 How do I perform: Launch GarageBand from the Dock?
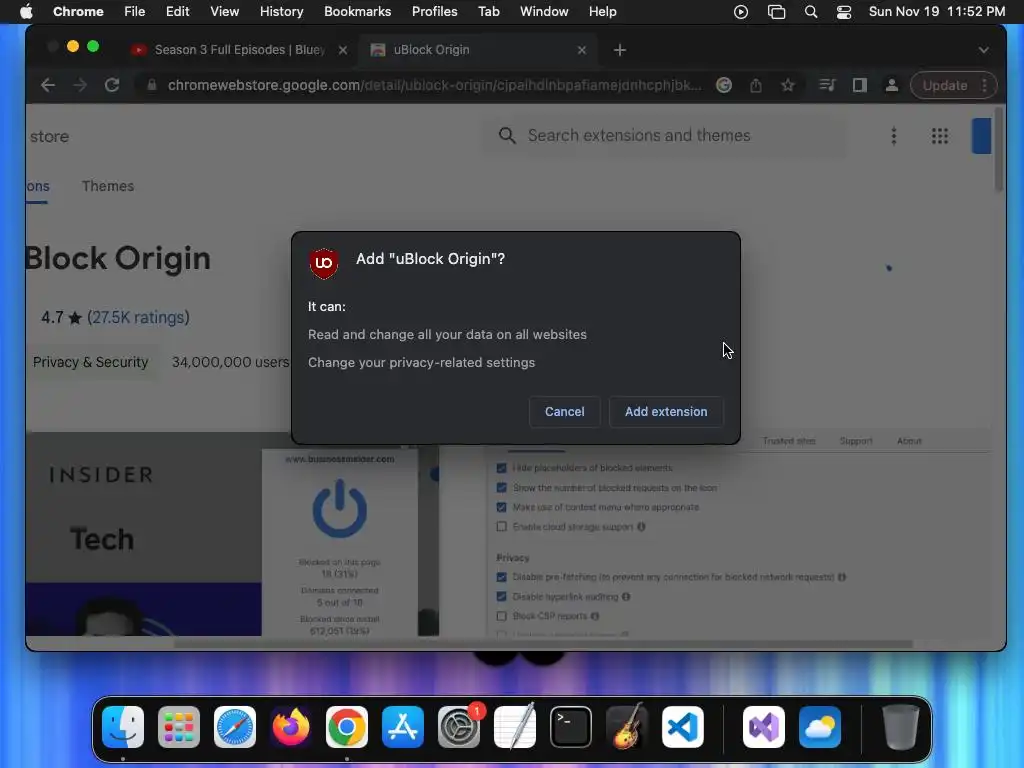click(627, 727)
